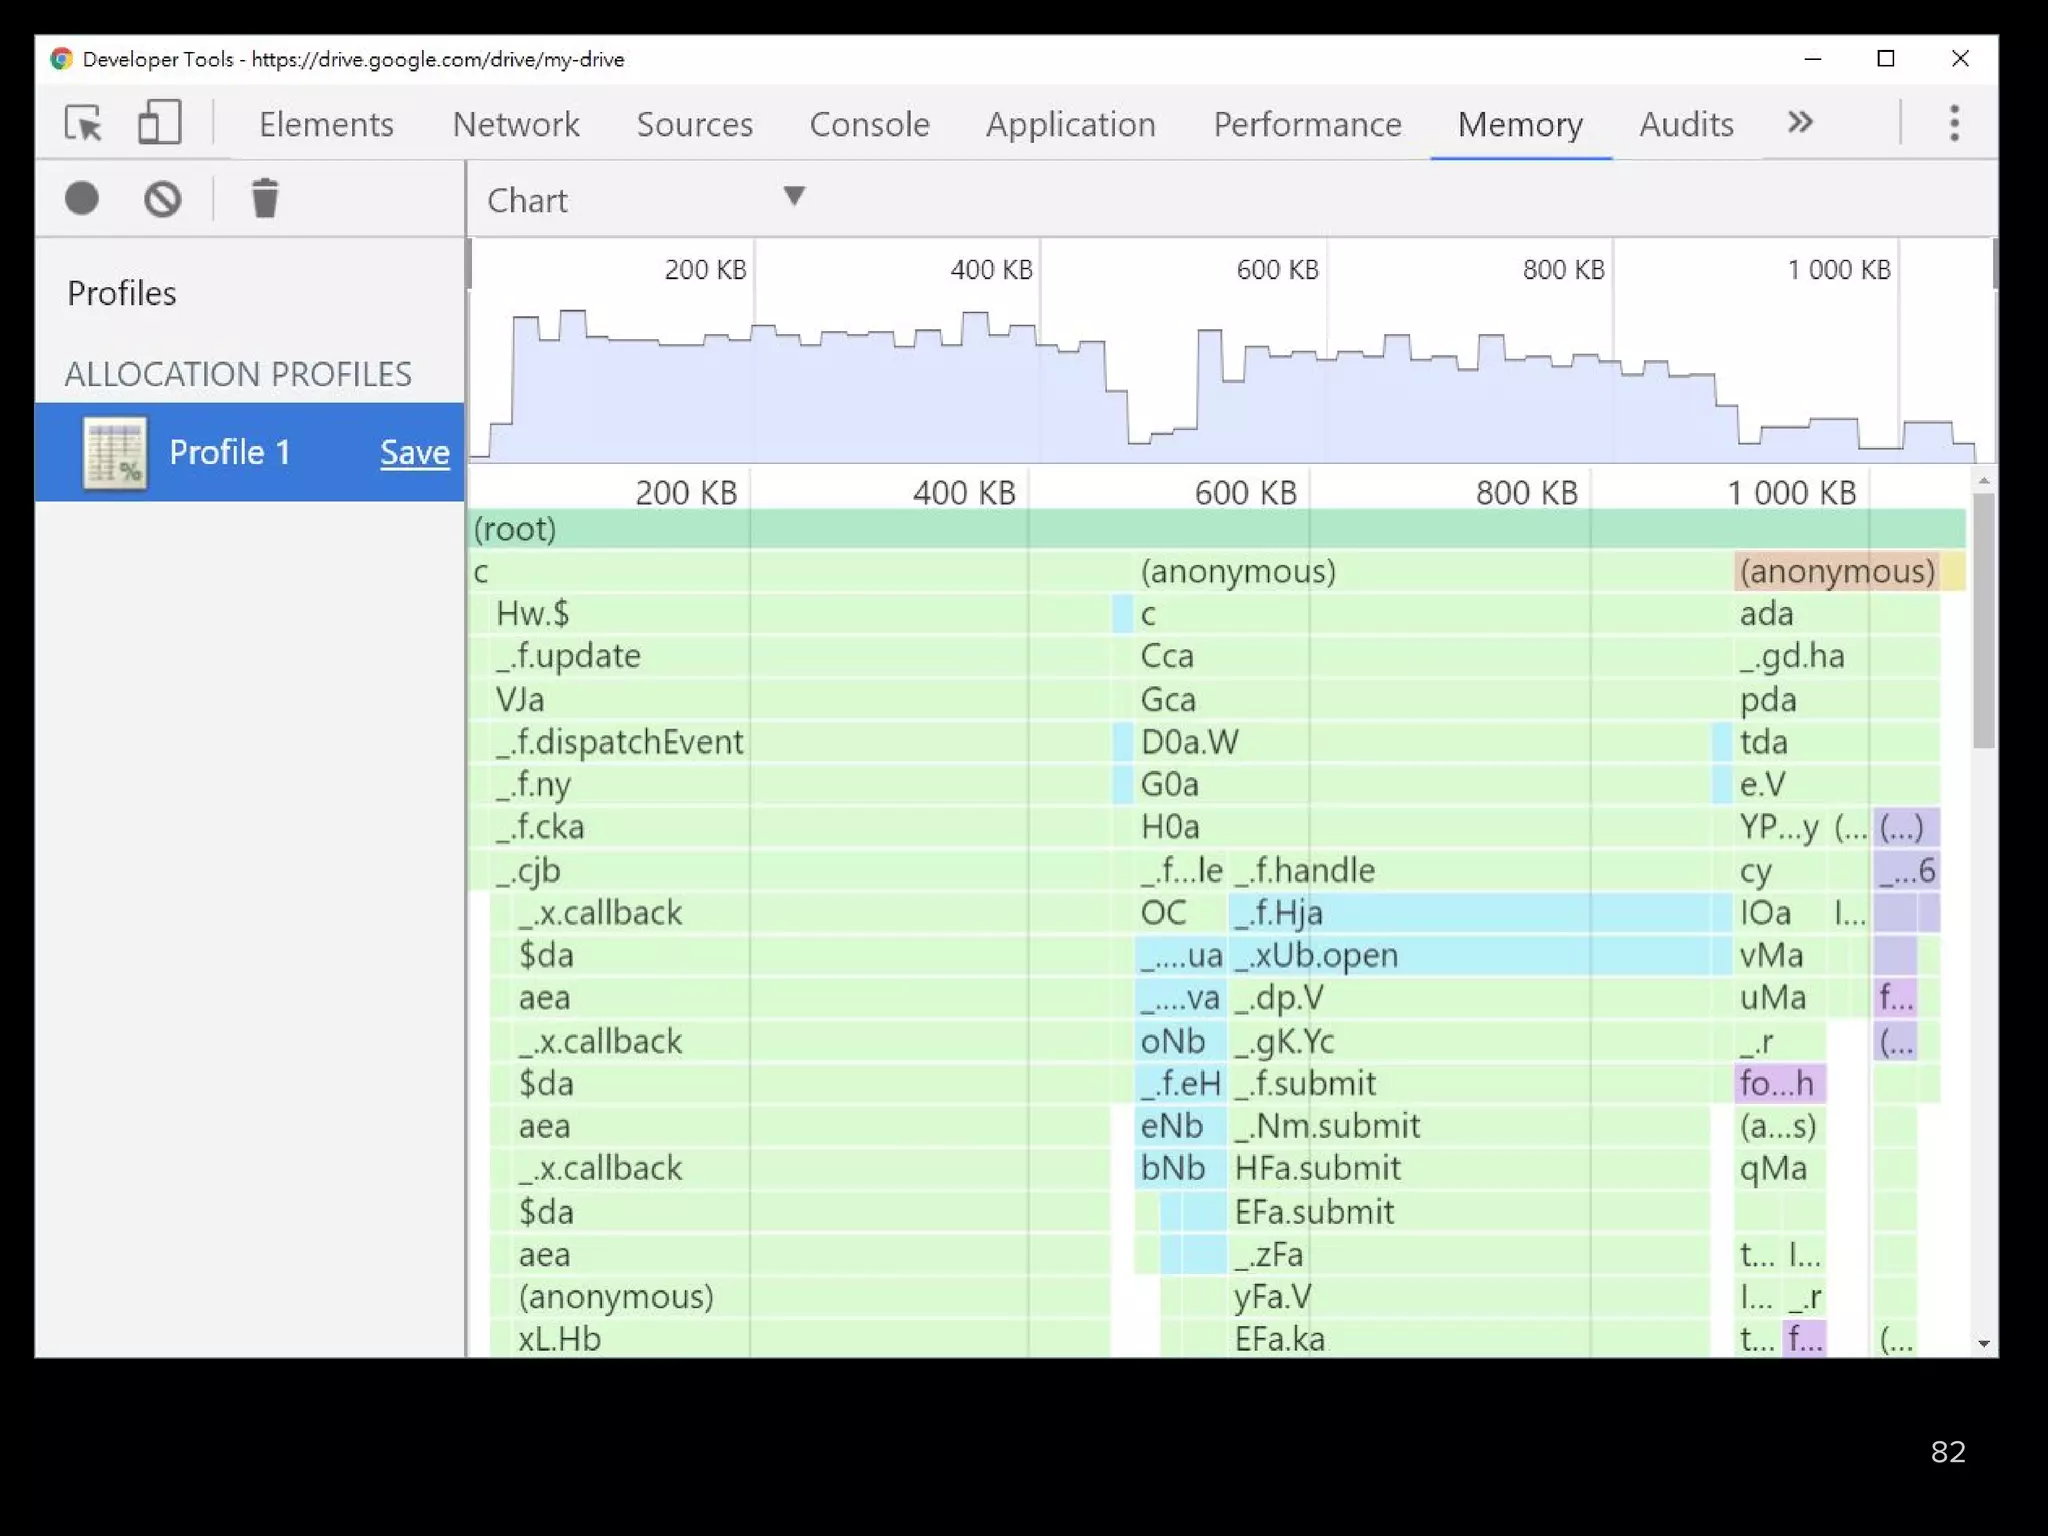Select Profile 1 in the sidebar
Screen dimensions: 2048x1536
(250, 452)
